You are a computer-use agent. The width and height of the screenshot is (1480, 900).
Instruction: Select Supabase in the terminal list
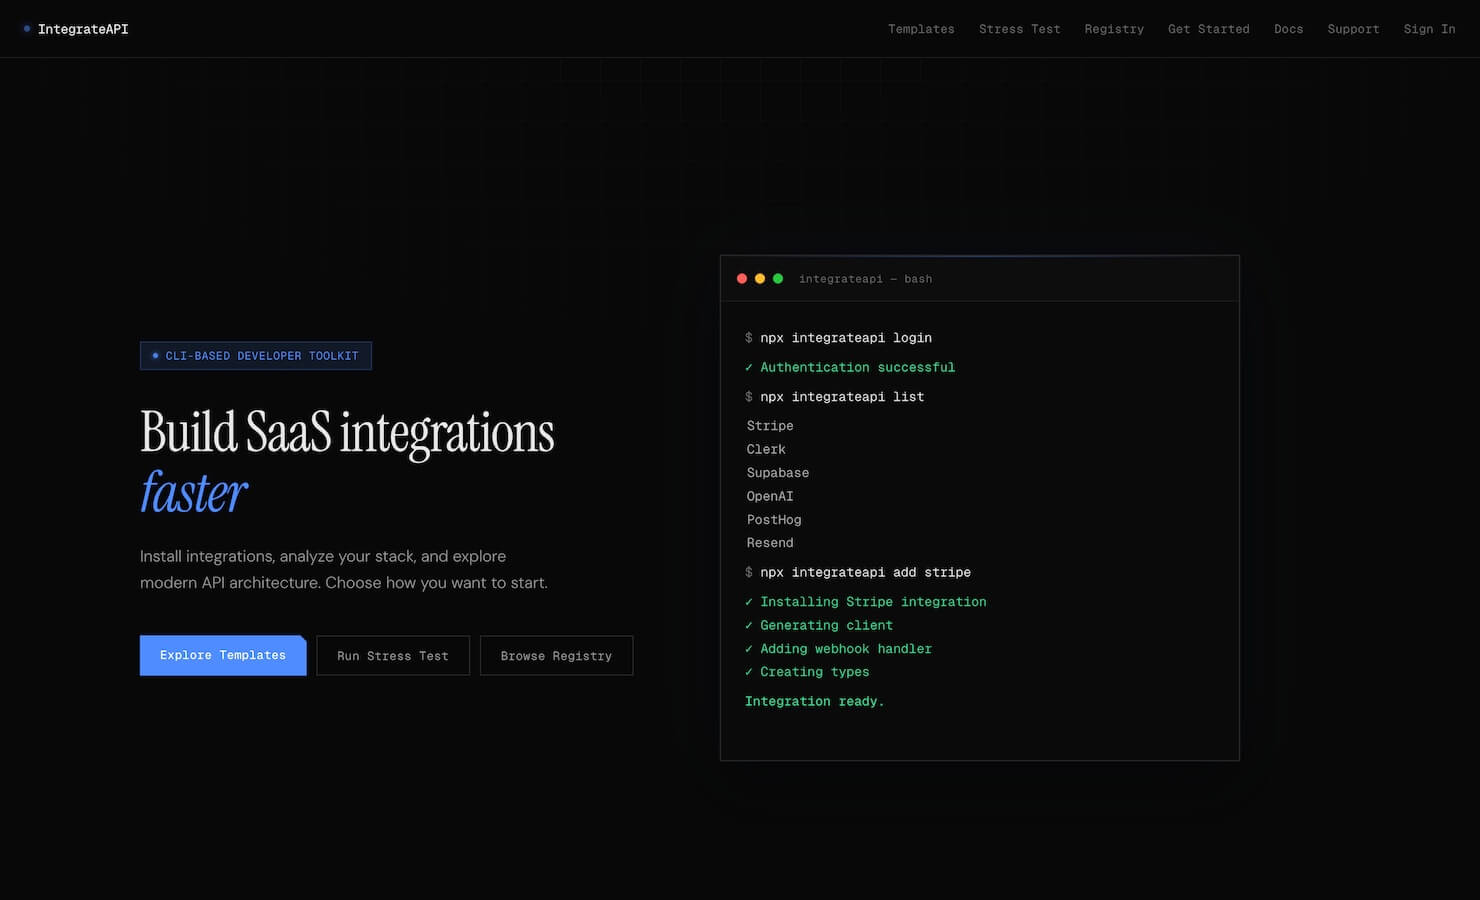tap(778, 473)
